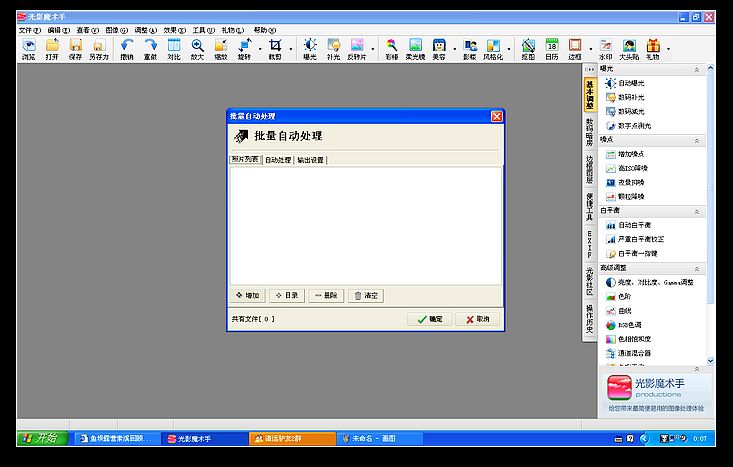
Task: Apply 自动曝光 from the right panel
Action: tap(633, 83)
